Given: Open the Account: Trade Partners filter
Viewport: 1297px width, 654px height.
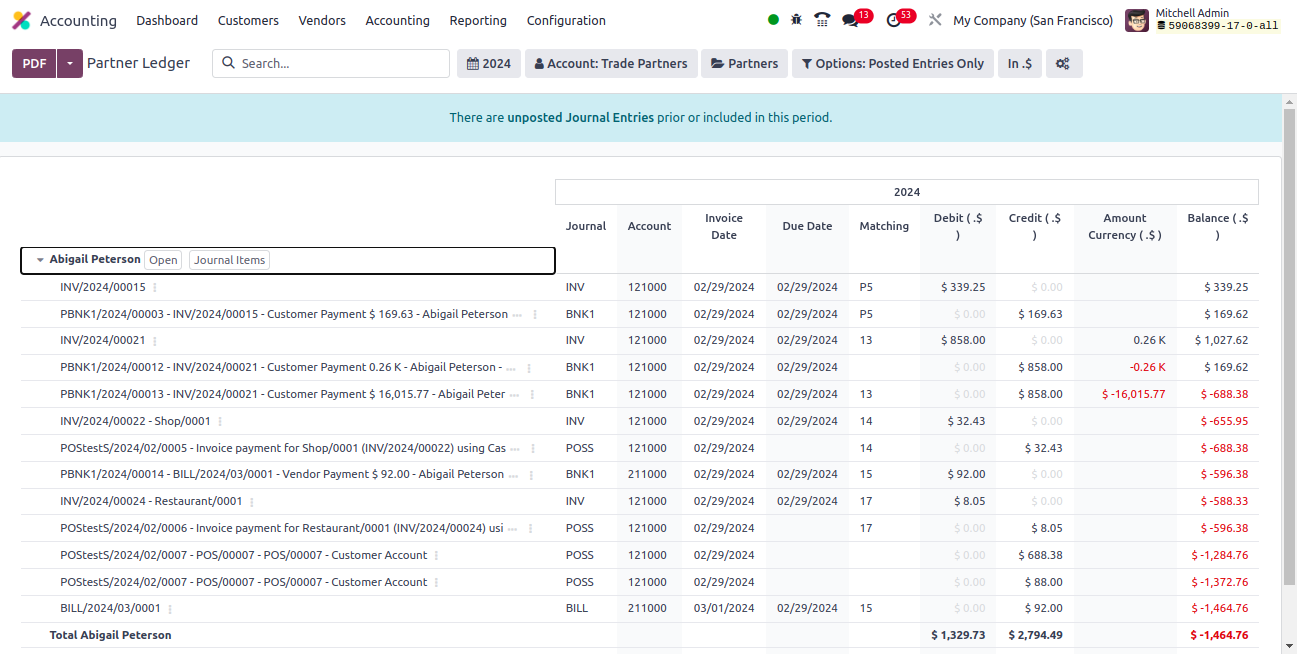Looking at the screenshot, I should (611, 63).
